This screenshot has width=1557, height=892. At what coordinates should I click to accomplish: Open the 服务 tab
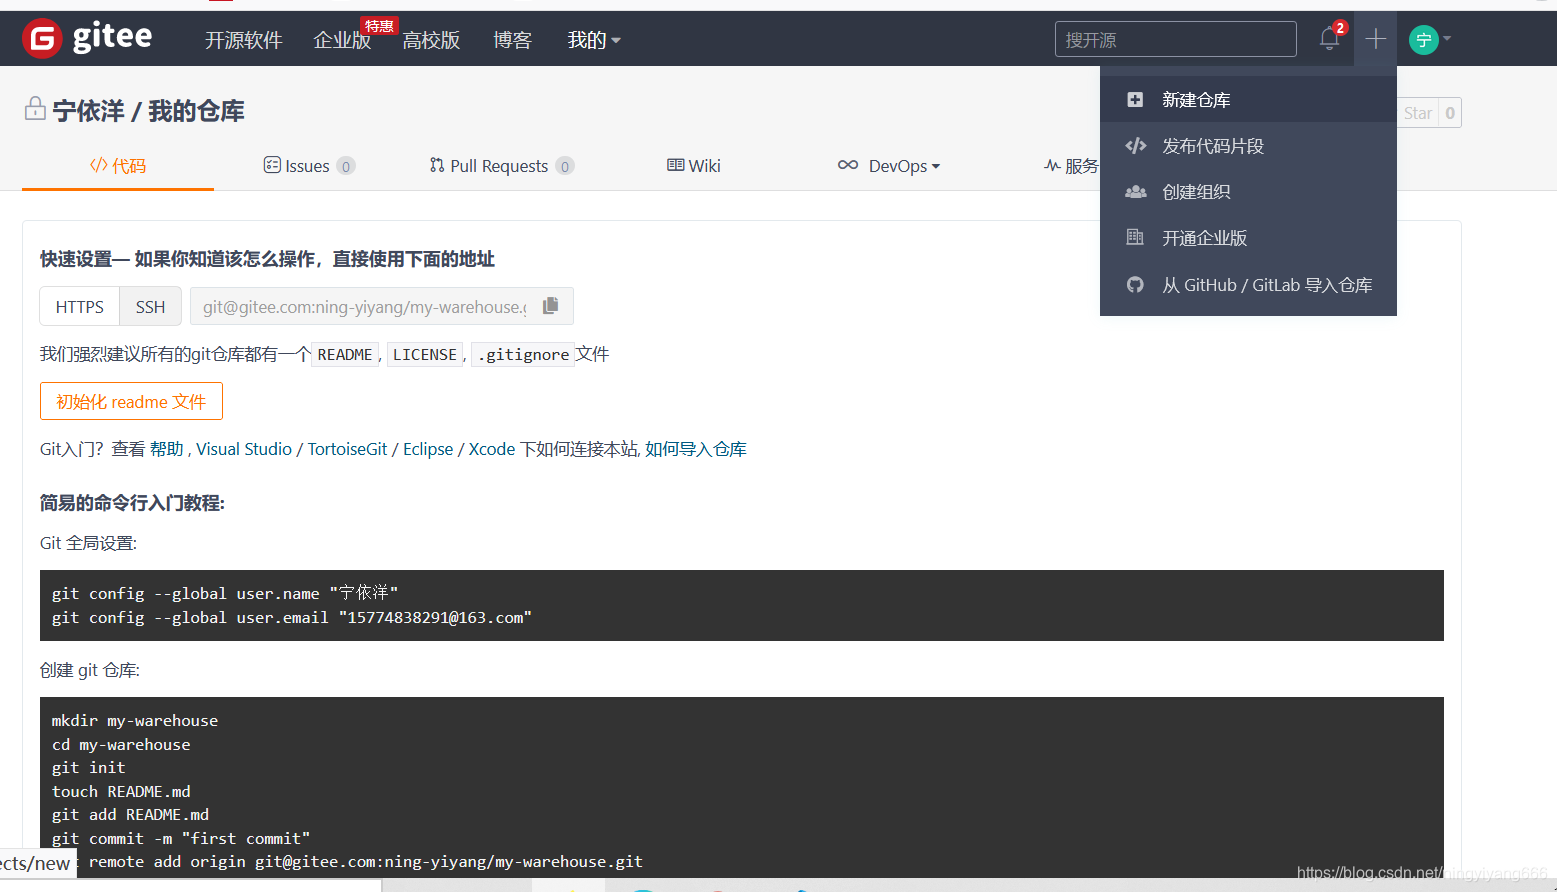pos(1071,166)
